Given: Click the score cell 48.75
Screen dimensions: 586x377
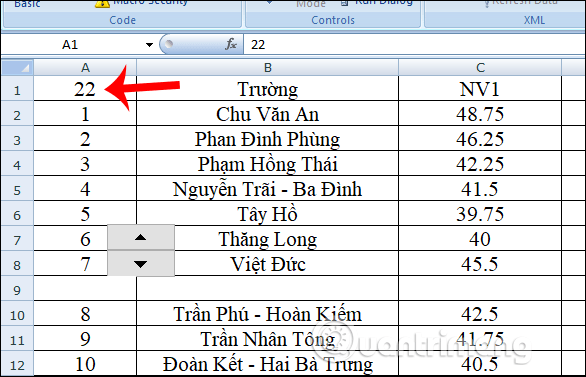Looking at the screenshot, I should click(x=480, y=114).
